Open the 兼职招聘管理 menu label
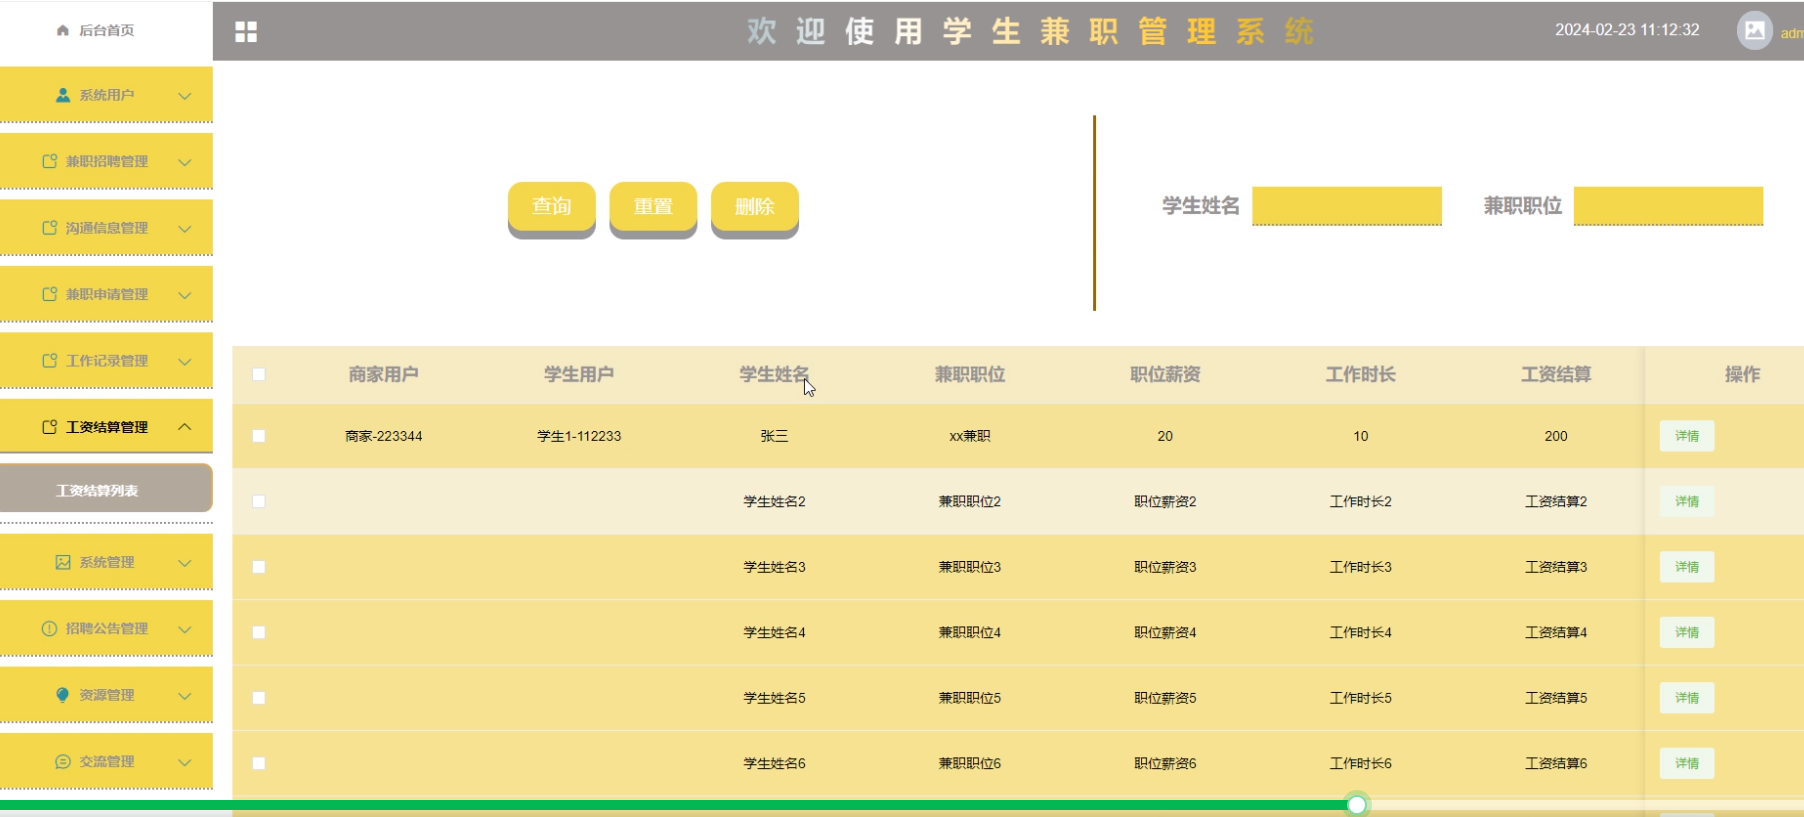 click(107, 161)
